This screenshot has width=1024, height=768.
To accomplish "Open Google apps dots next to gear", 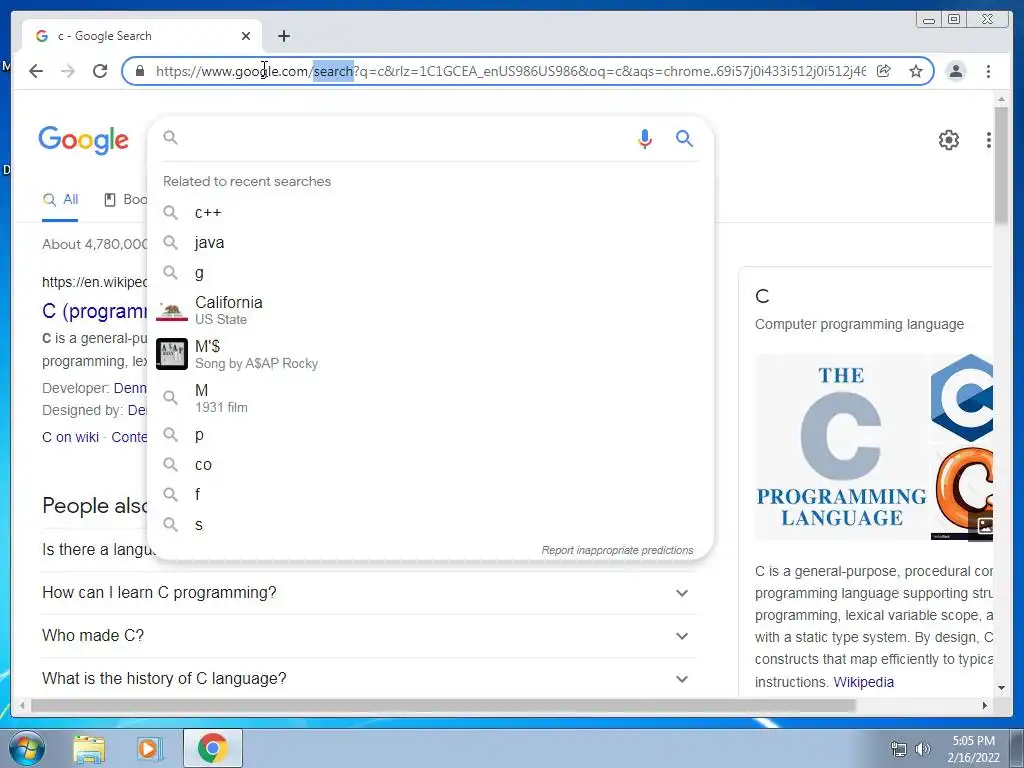I will [989, 140].
